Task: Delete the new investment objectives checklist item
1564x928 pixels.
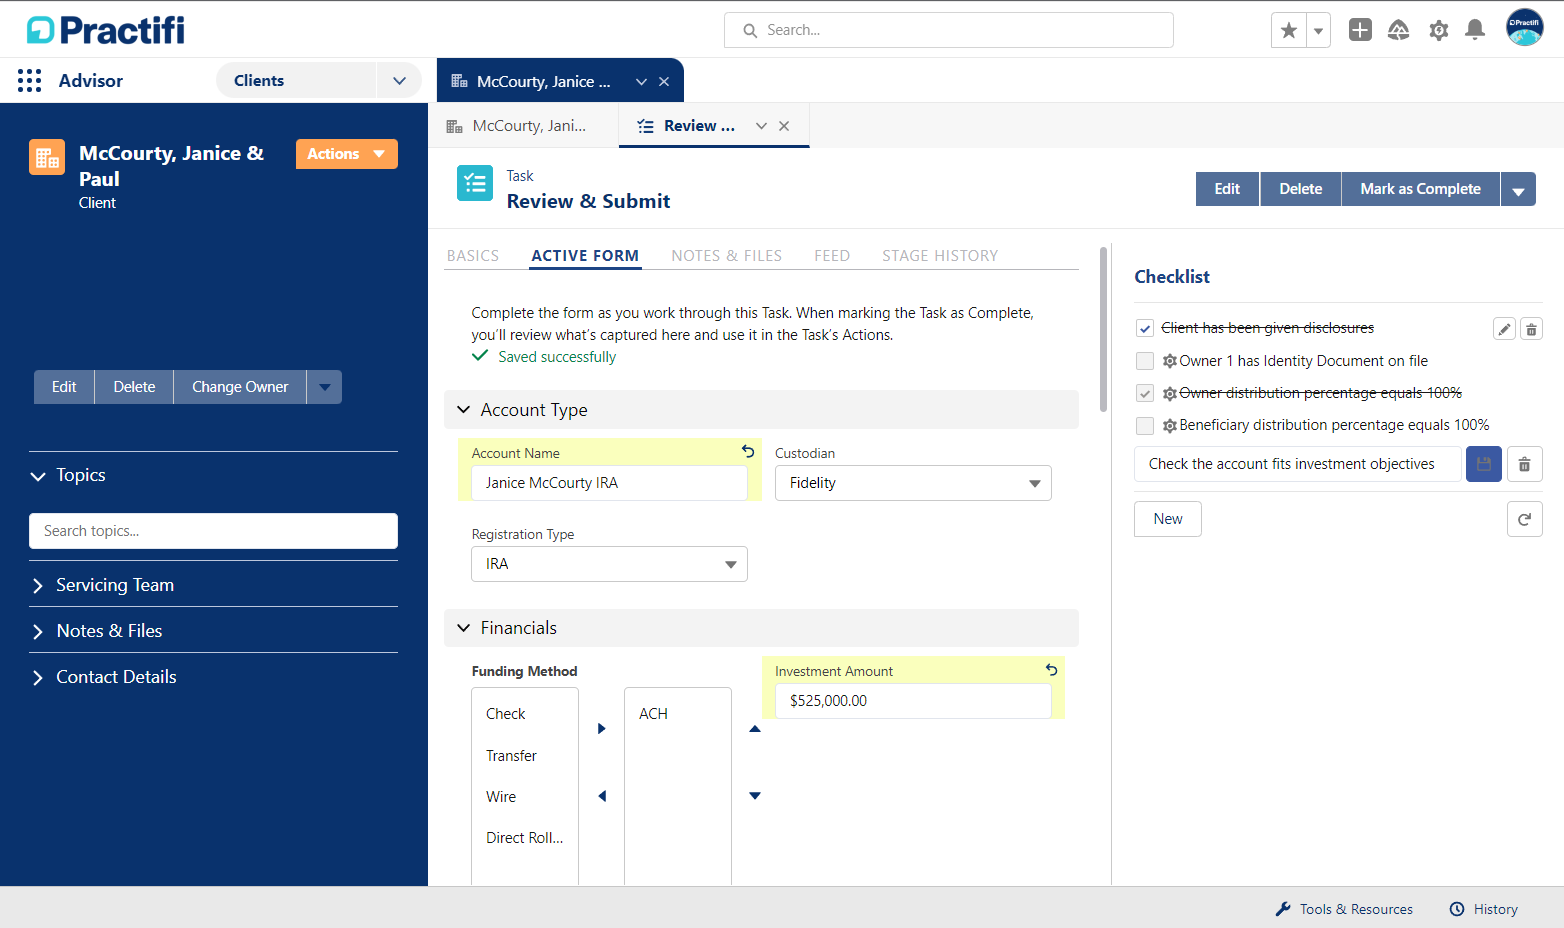Action: [x=1524, y=464]
